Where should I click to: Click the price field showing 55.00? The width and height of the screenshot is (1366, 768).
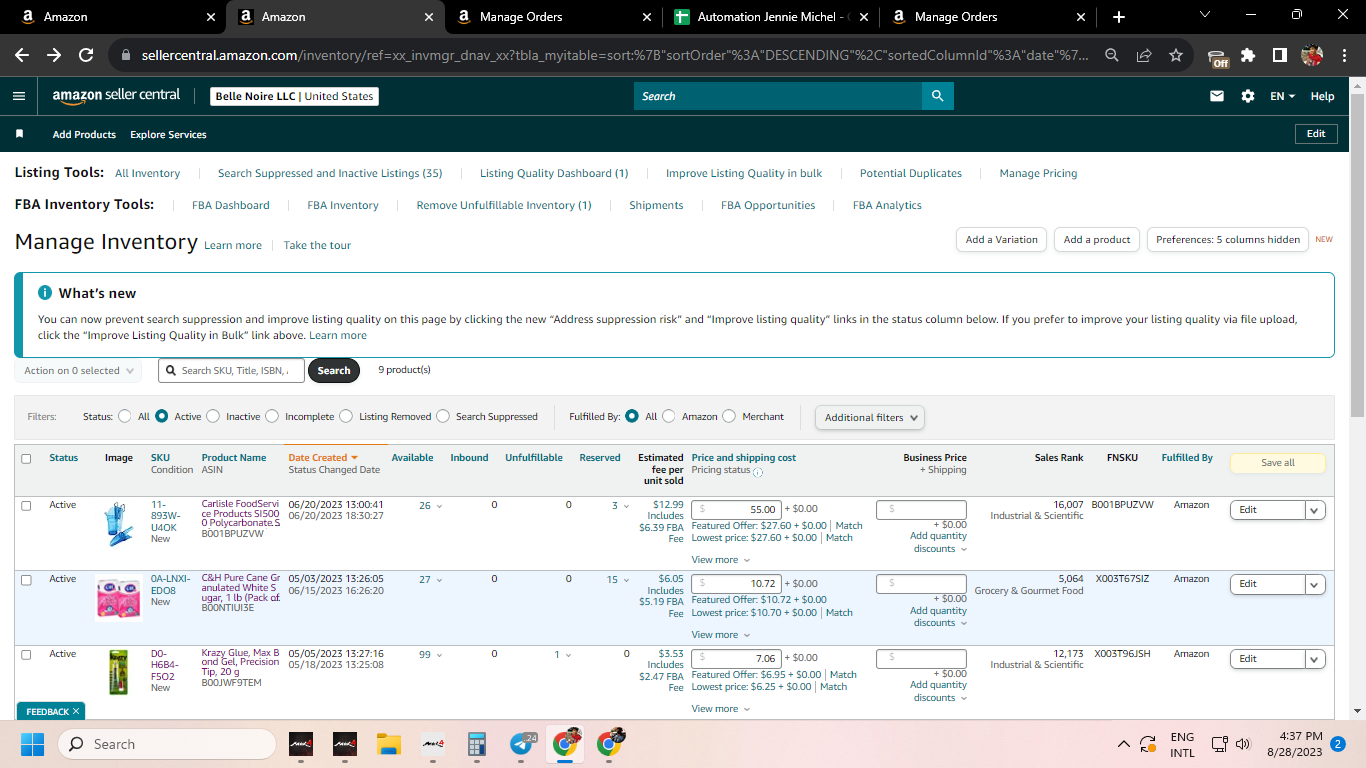pos(736,509)
